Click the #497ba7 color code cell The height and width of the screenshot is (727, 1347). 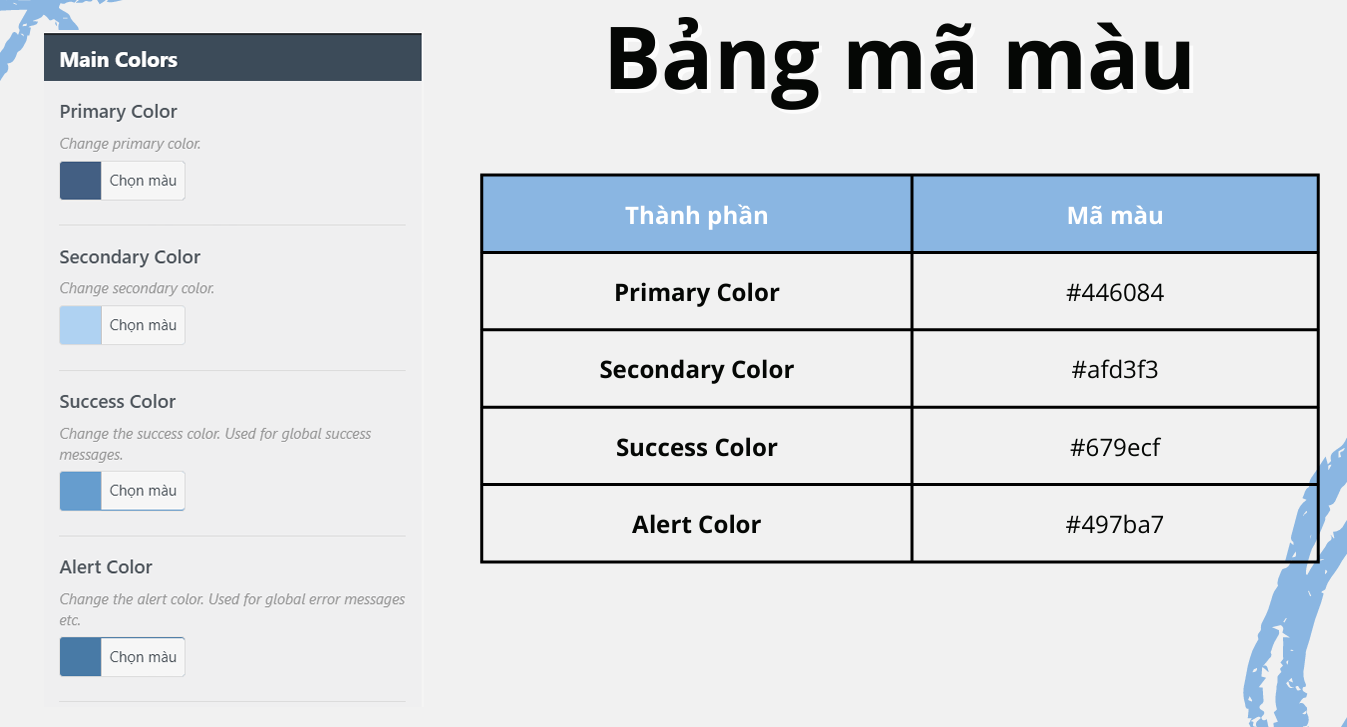pos(1115,524)
